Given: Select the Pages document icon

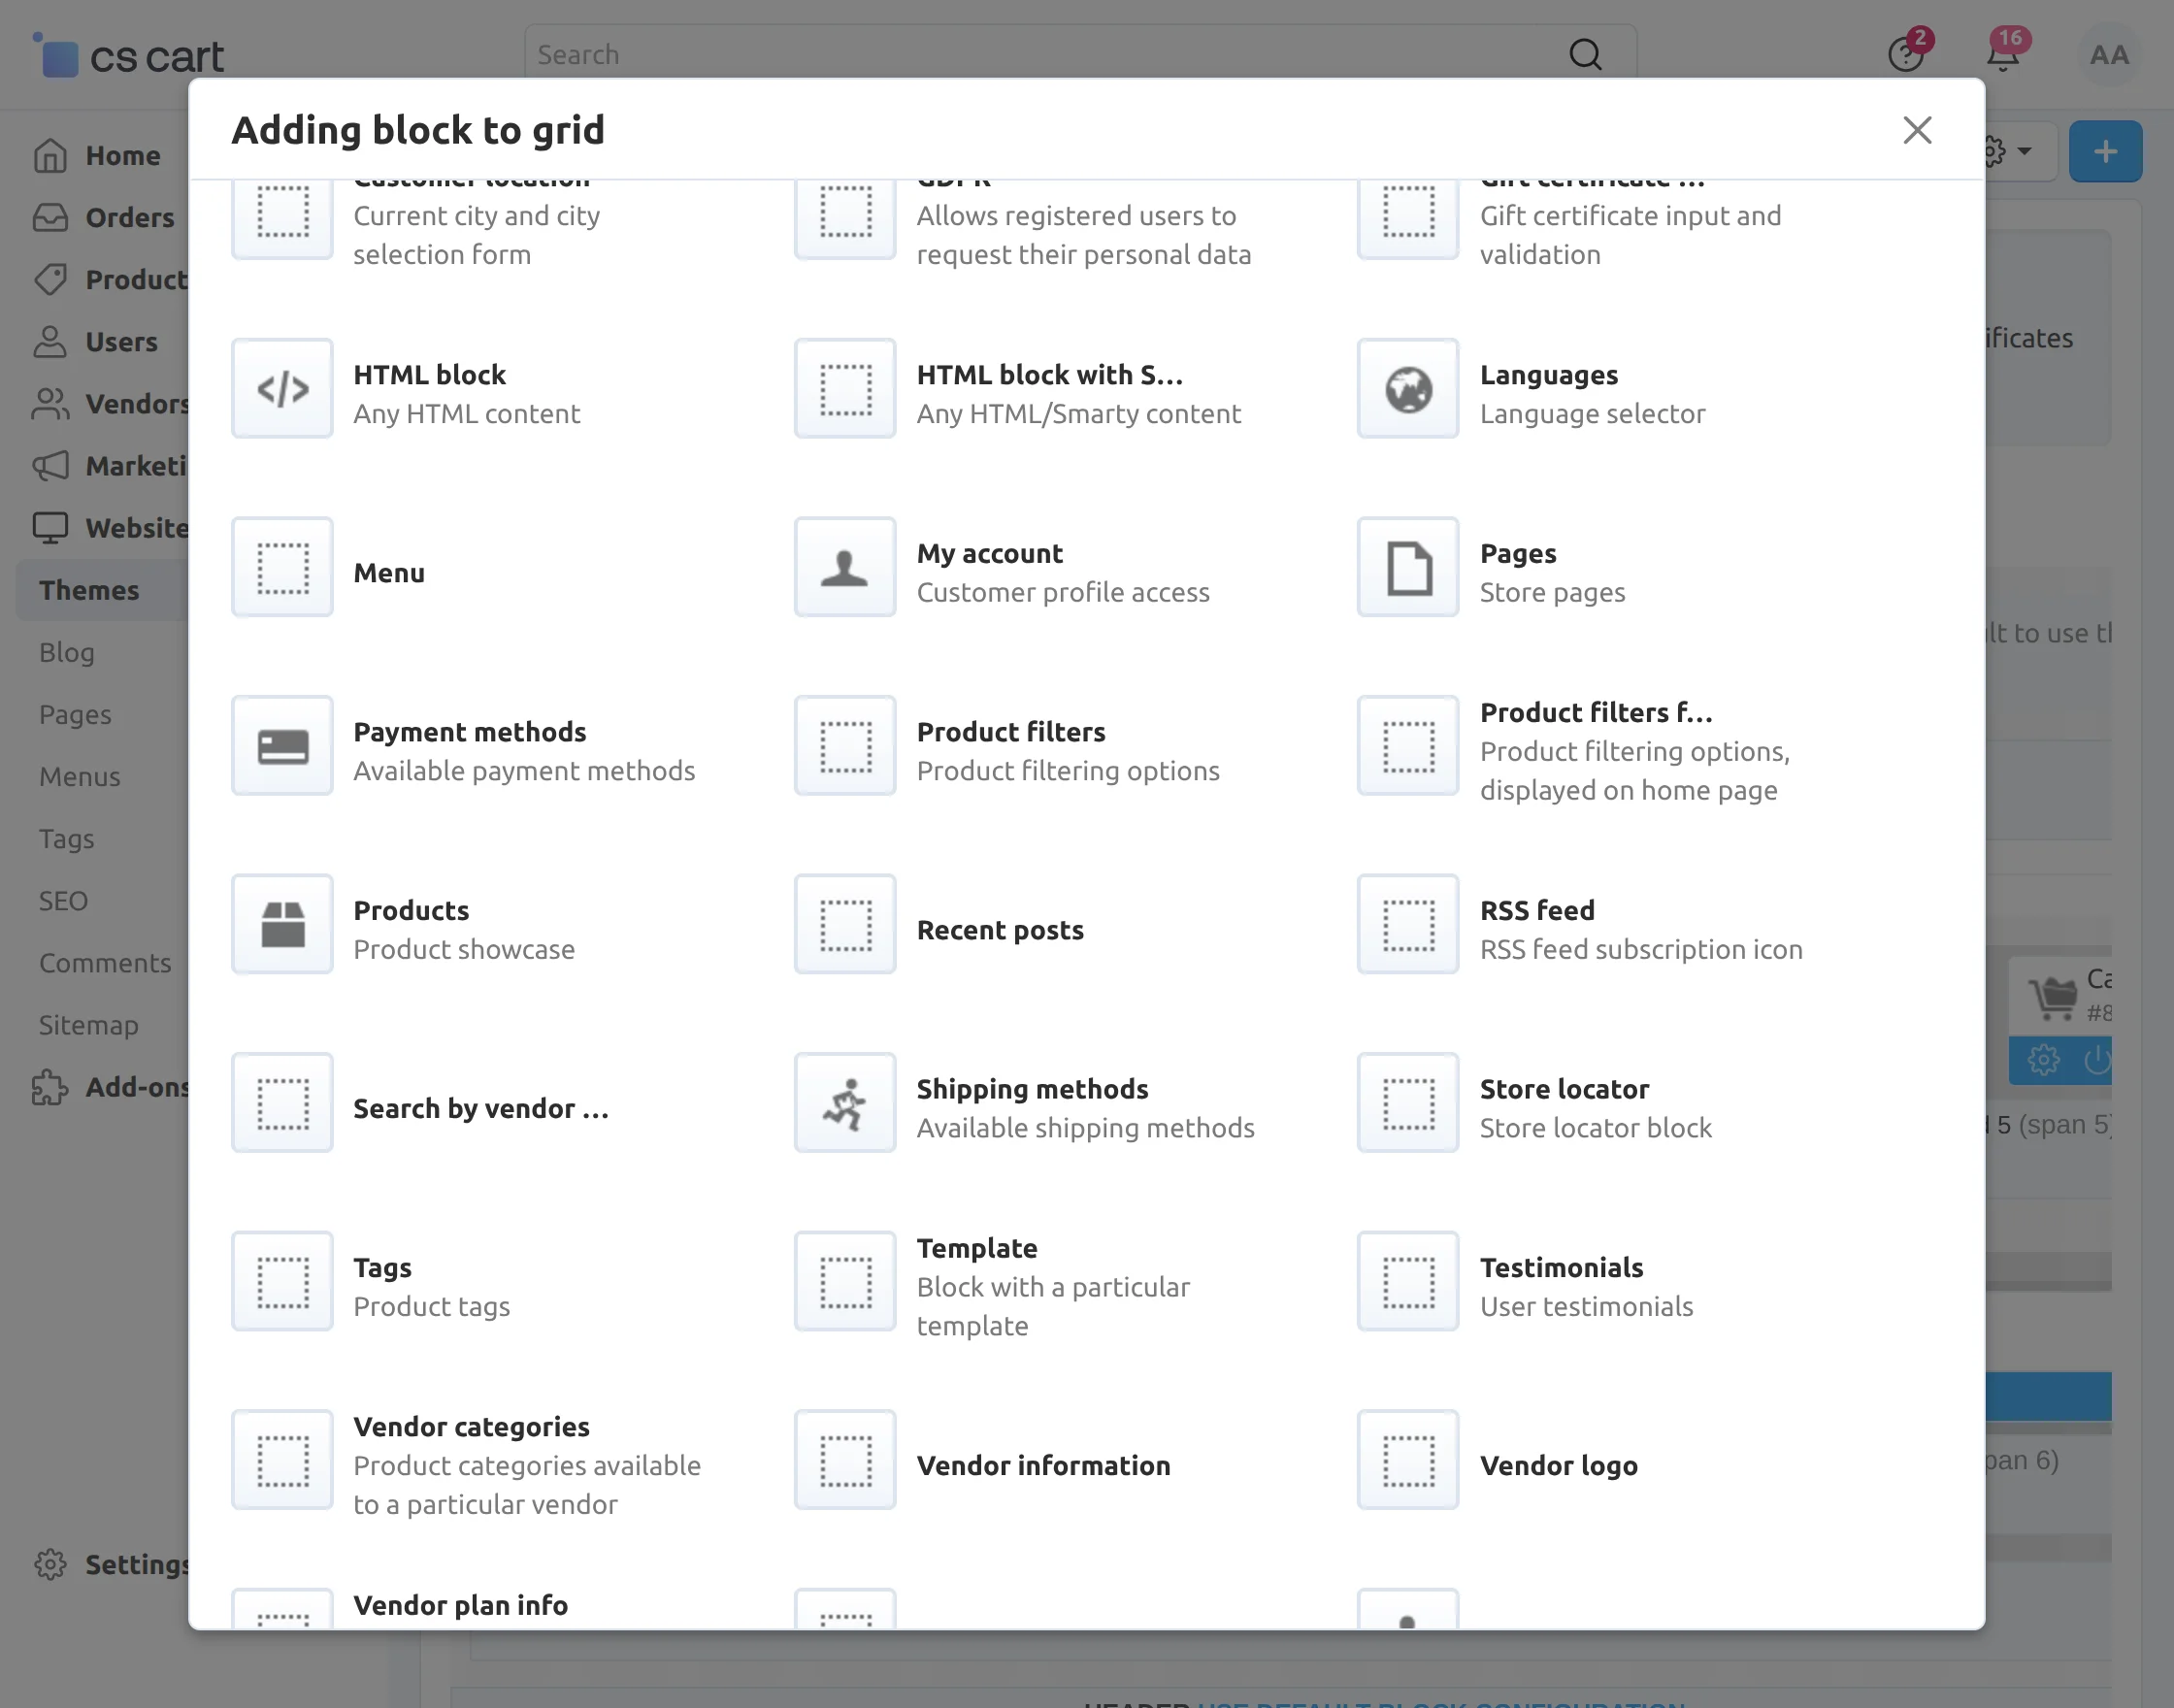Looking at the screenshot, I should [x=1407, y=567].
